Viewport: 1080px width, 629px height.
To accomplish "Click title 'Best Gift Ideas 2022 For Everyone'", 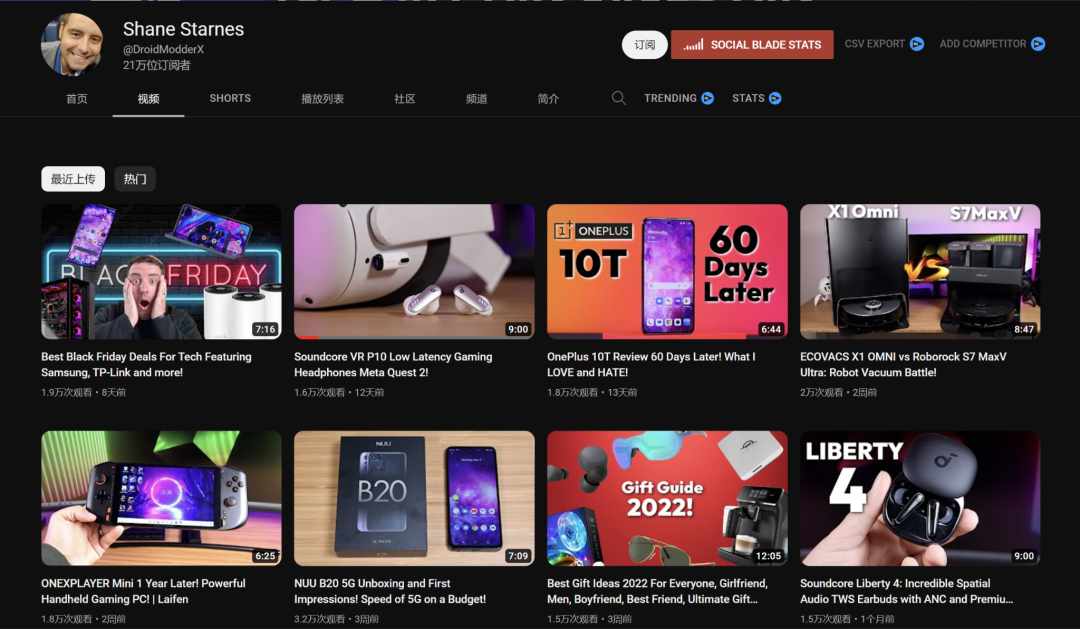I will click(x=657, y=591).
